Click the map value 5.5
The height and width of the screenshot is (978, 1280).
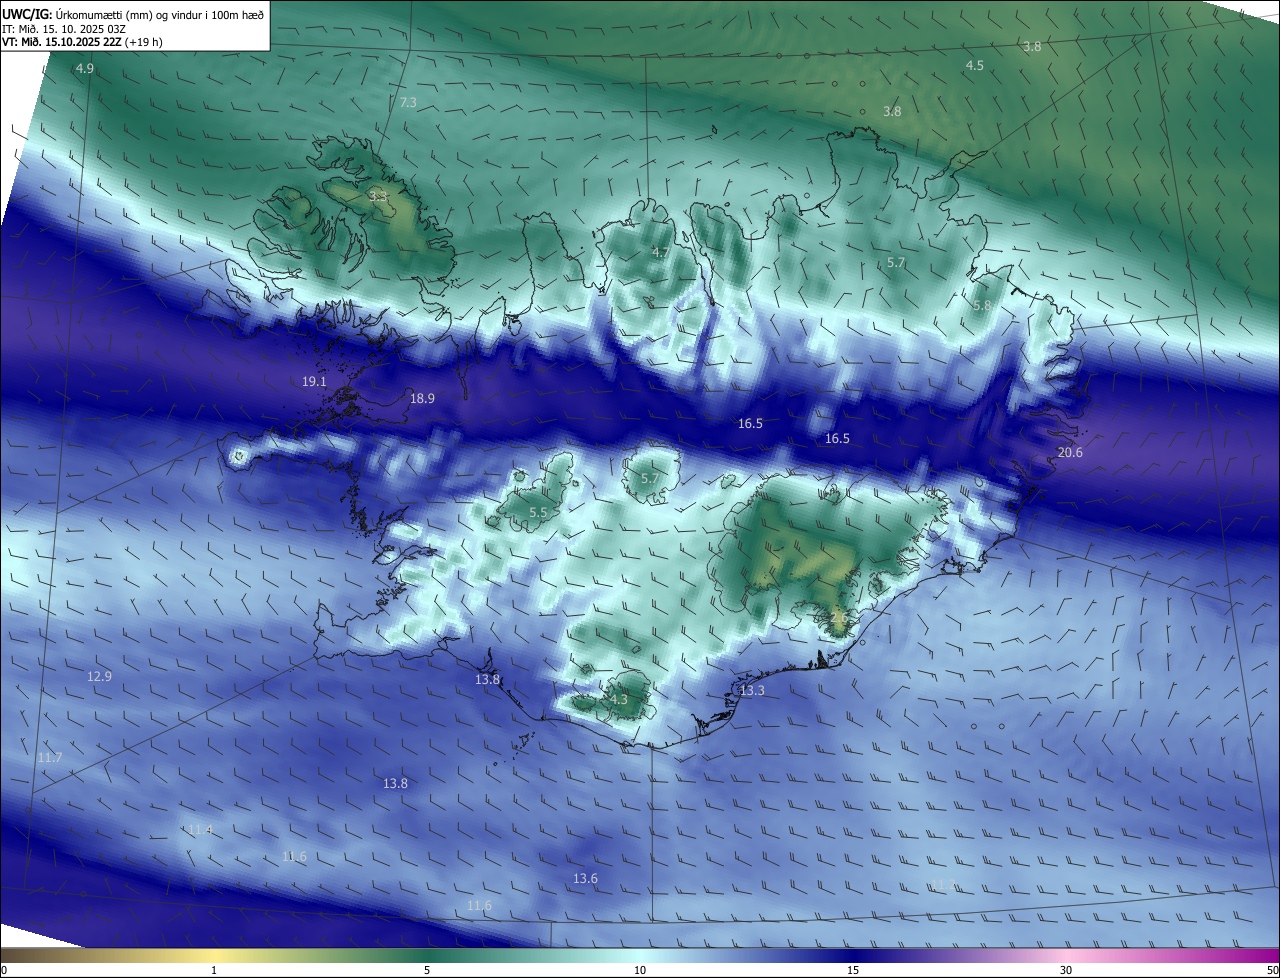(x=538, y=513)
